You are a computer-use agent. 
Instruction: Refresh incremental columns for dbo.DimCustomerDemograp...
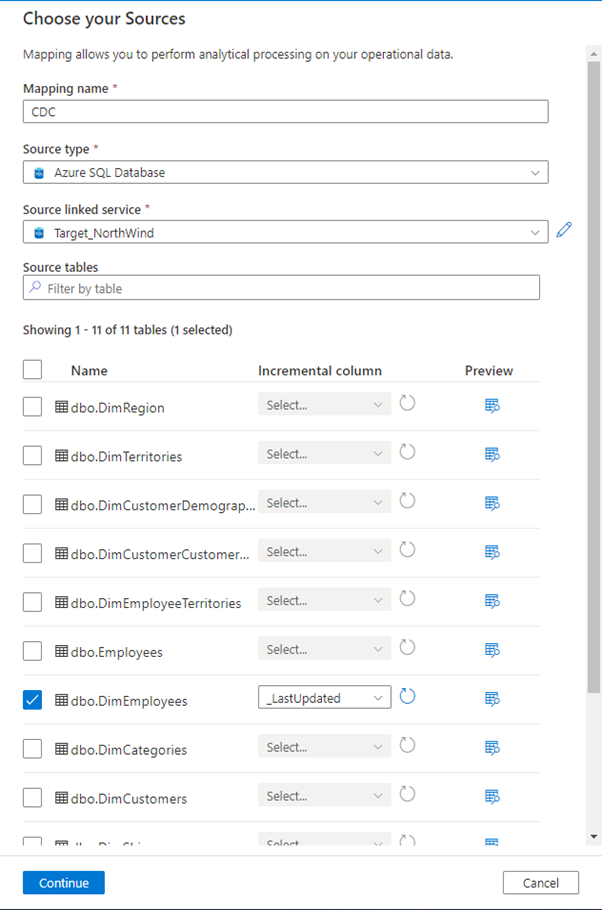point(408,500)
